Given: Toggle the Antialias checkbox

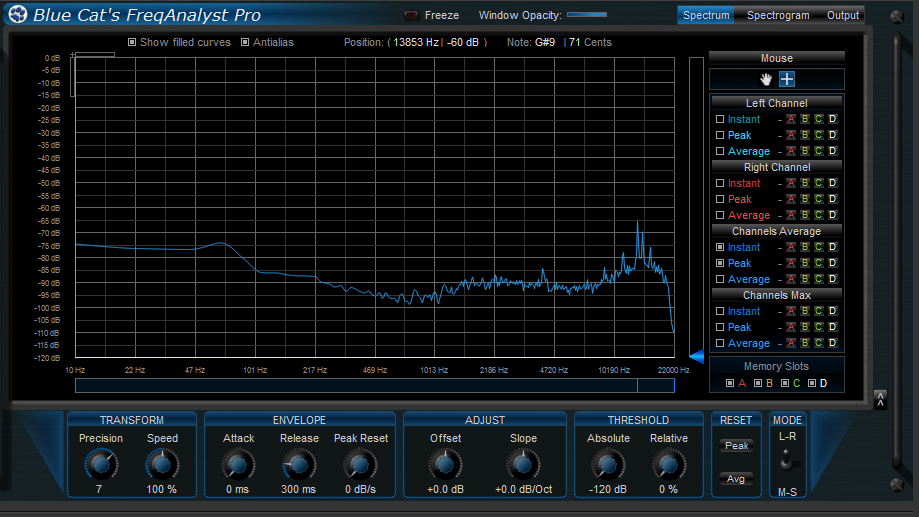Looking at the screenshot, I should coord(245,42).
